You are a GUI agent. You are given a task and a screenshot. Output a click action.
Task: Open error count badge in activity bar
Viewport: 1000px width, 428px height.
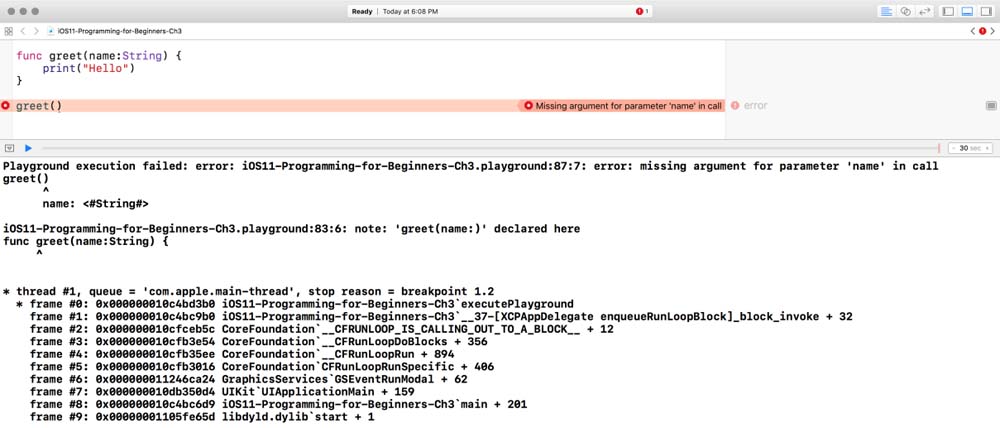(642, 11)
